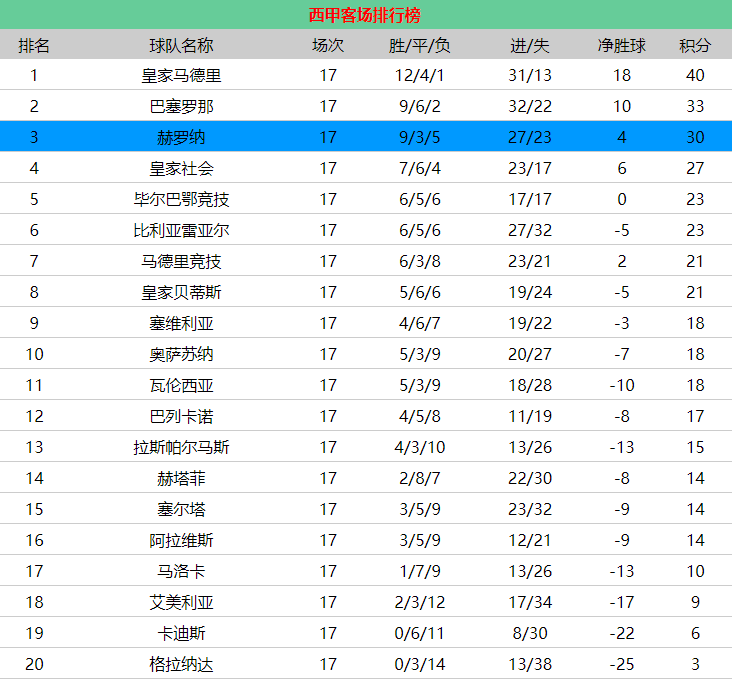Screen dimensions: 732x681
Task: Click the 比利亚雷亚尔 team name
Action: click(x=181, y=231)
